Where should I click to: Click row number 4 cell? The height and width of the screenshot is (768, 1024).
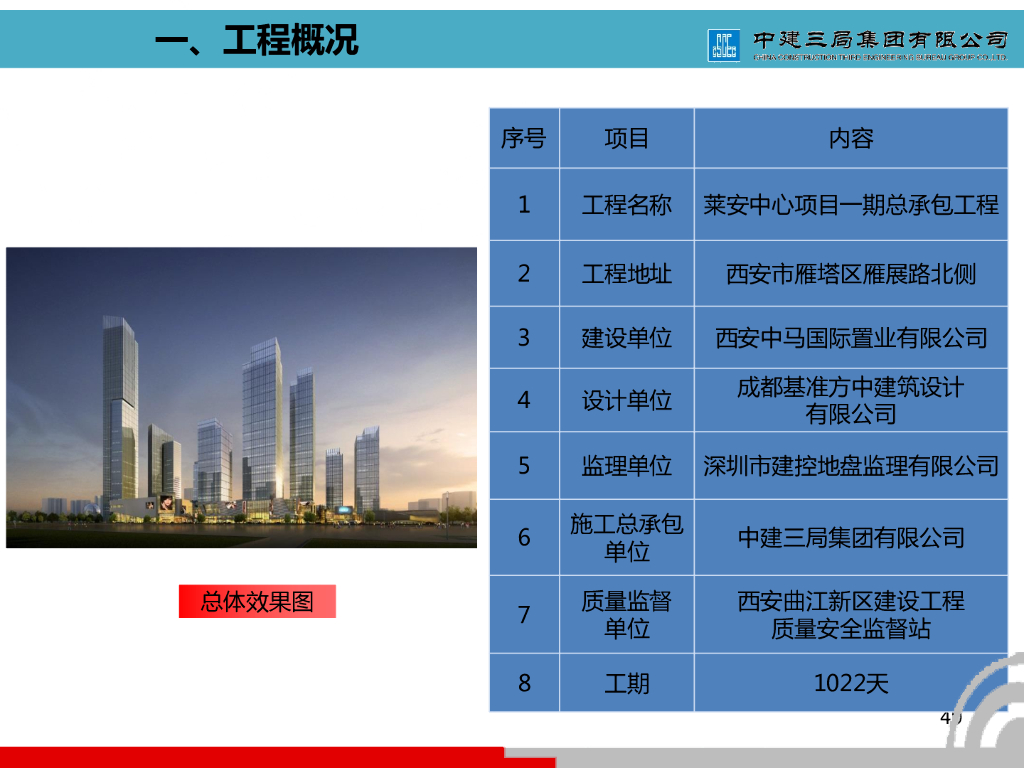coord(524,400)
